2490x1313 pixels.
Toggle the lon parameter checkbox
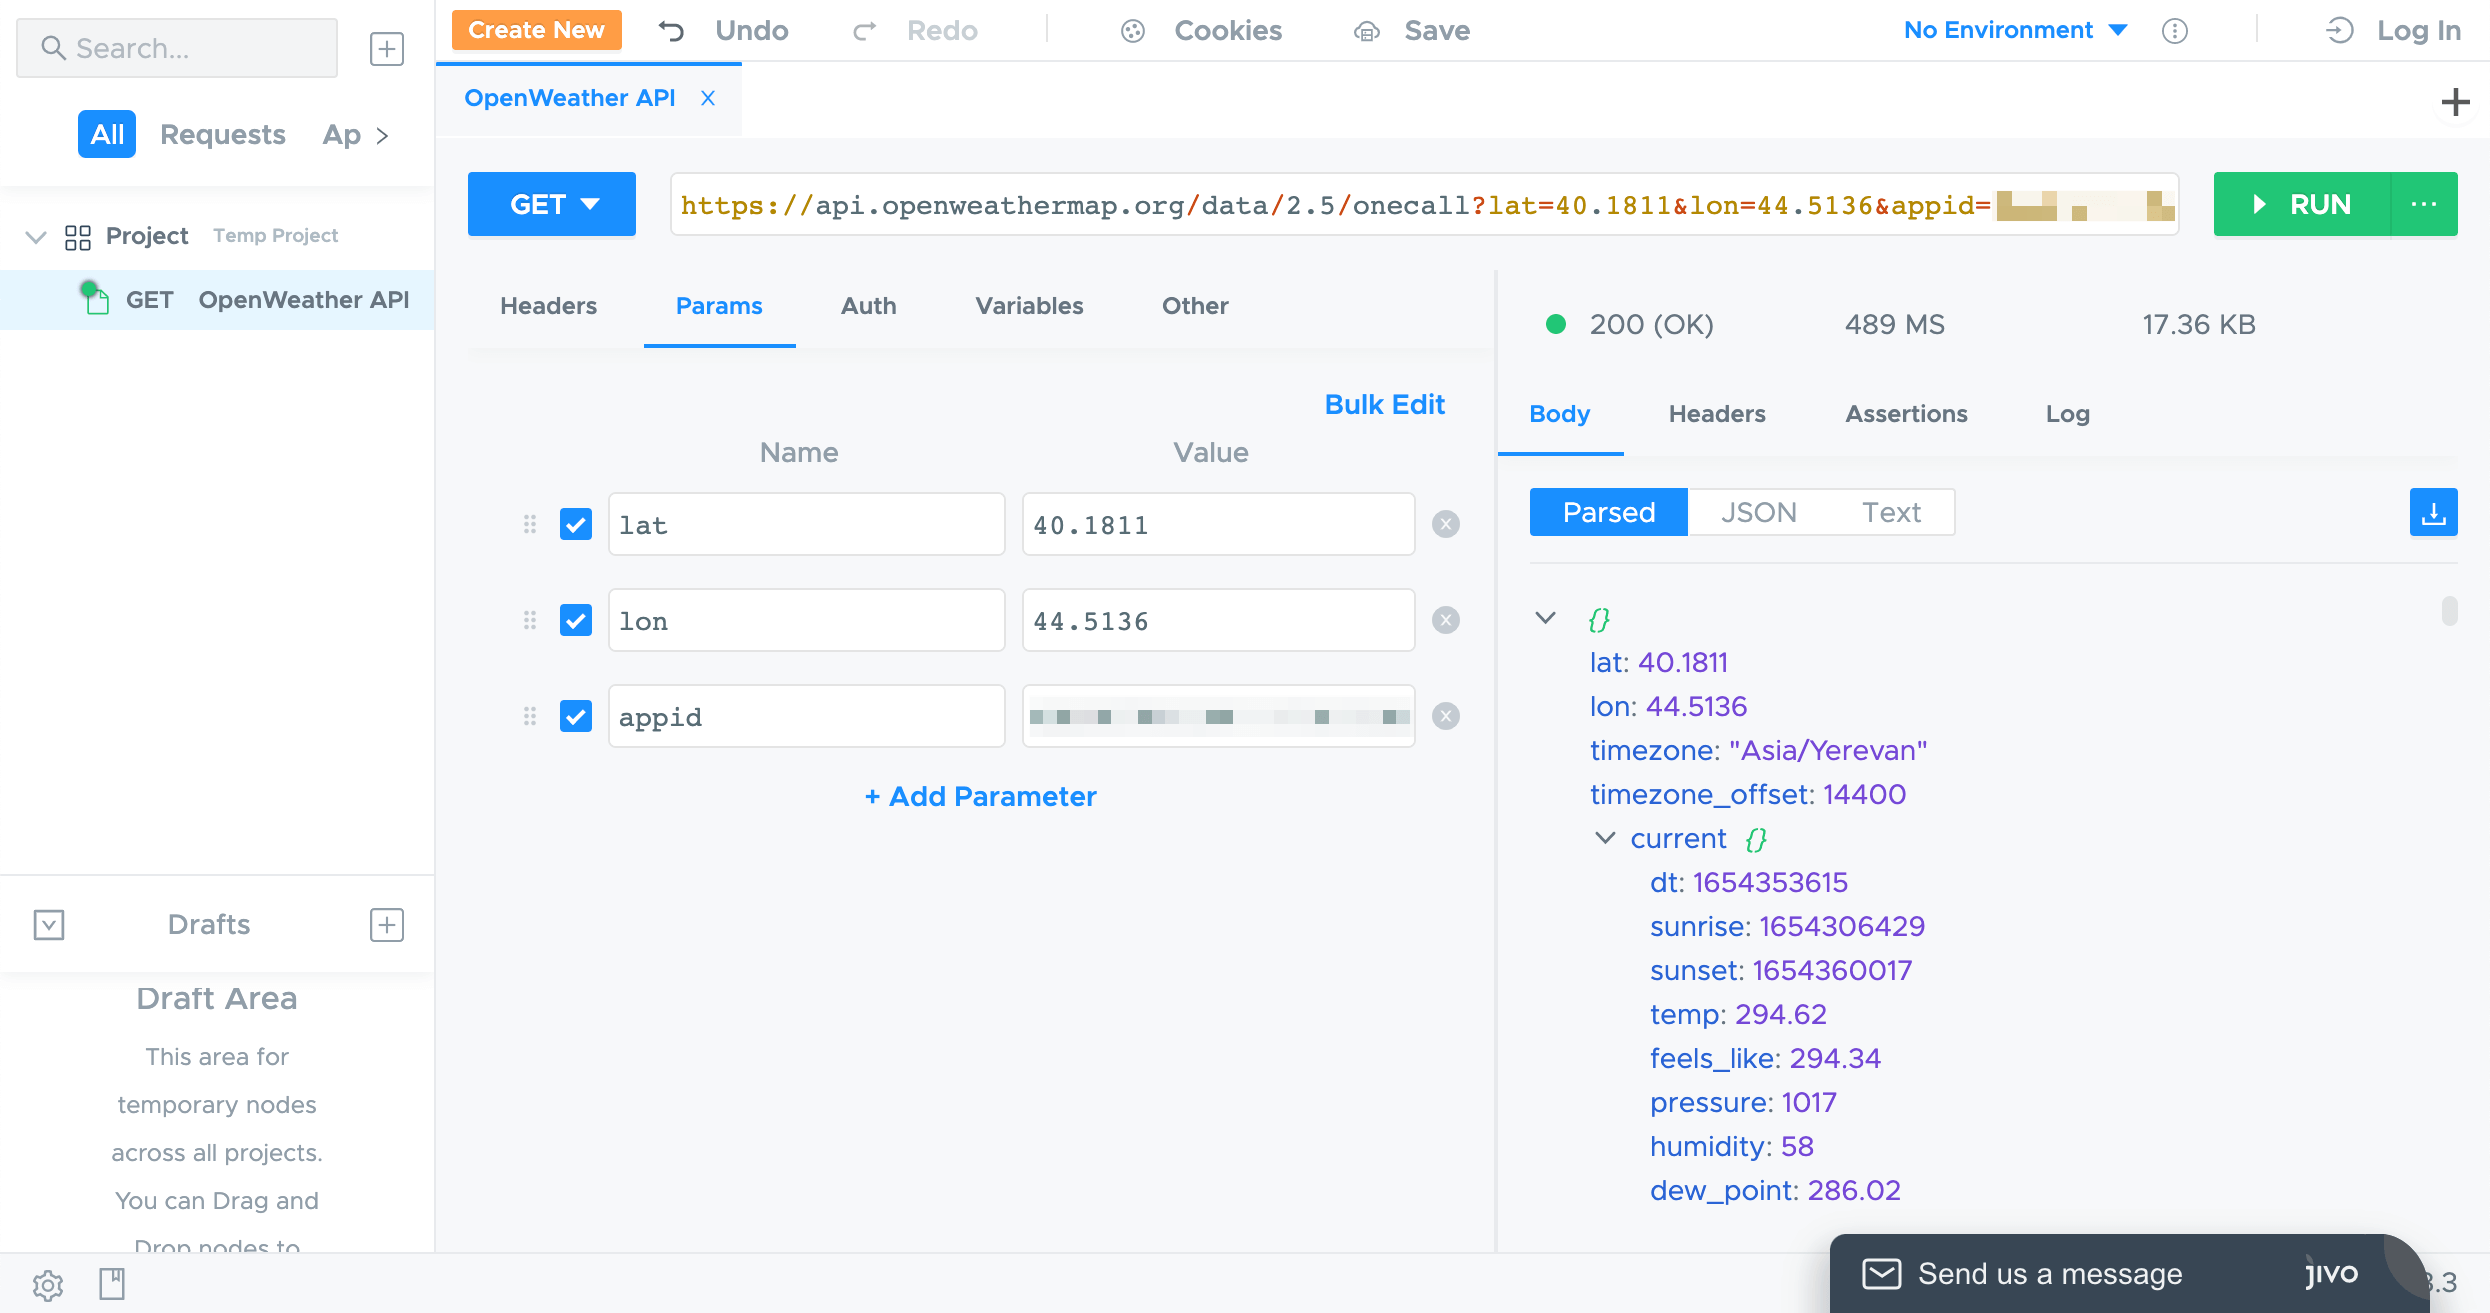576,620
